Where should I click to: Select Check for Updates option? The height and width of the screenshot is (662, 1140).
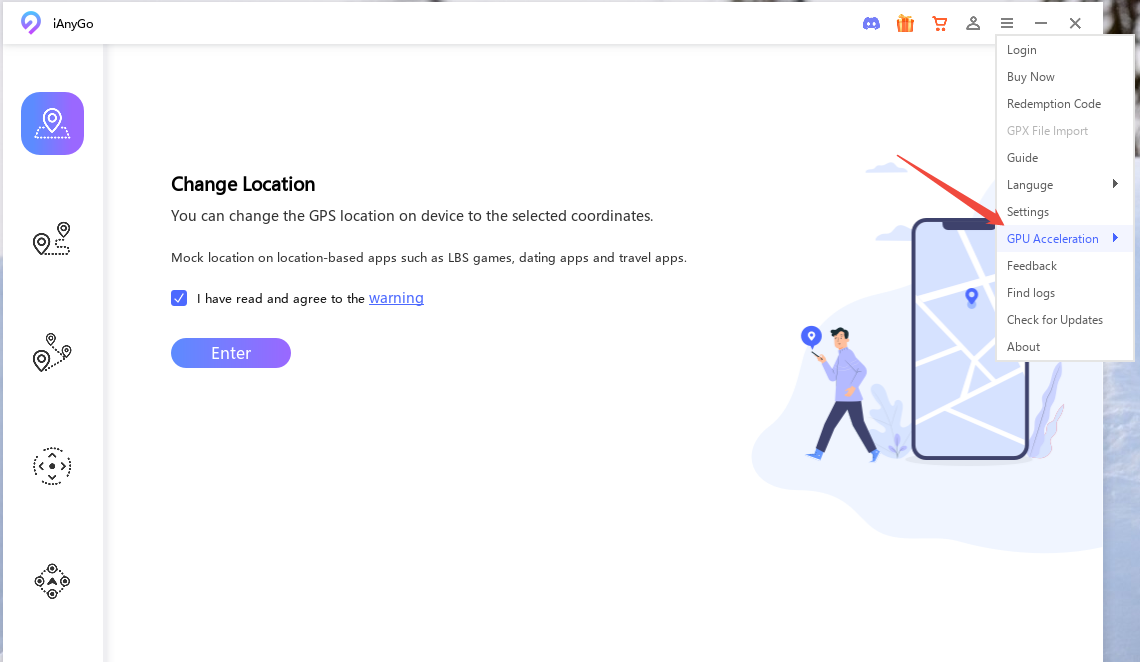coord(1054,320)
